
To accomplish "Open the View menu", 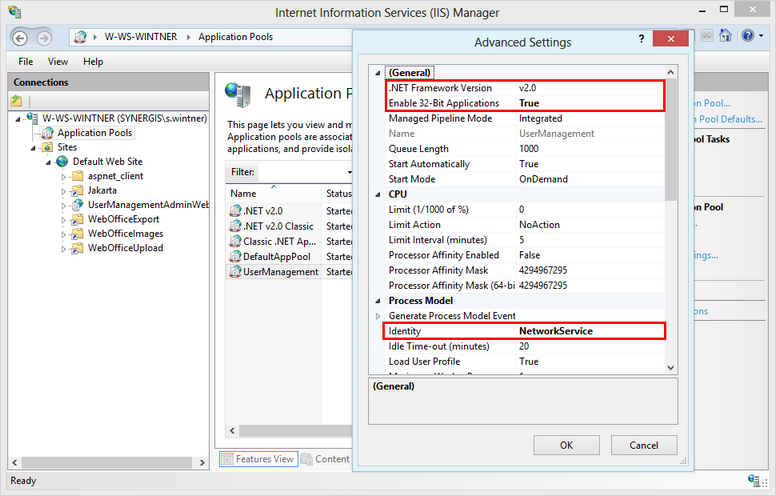I will click(58, 61).
